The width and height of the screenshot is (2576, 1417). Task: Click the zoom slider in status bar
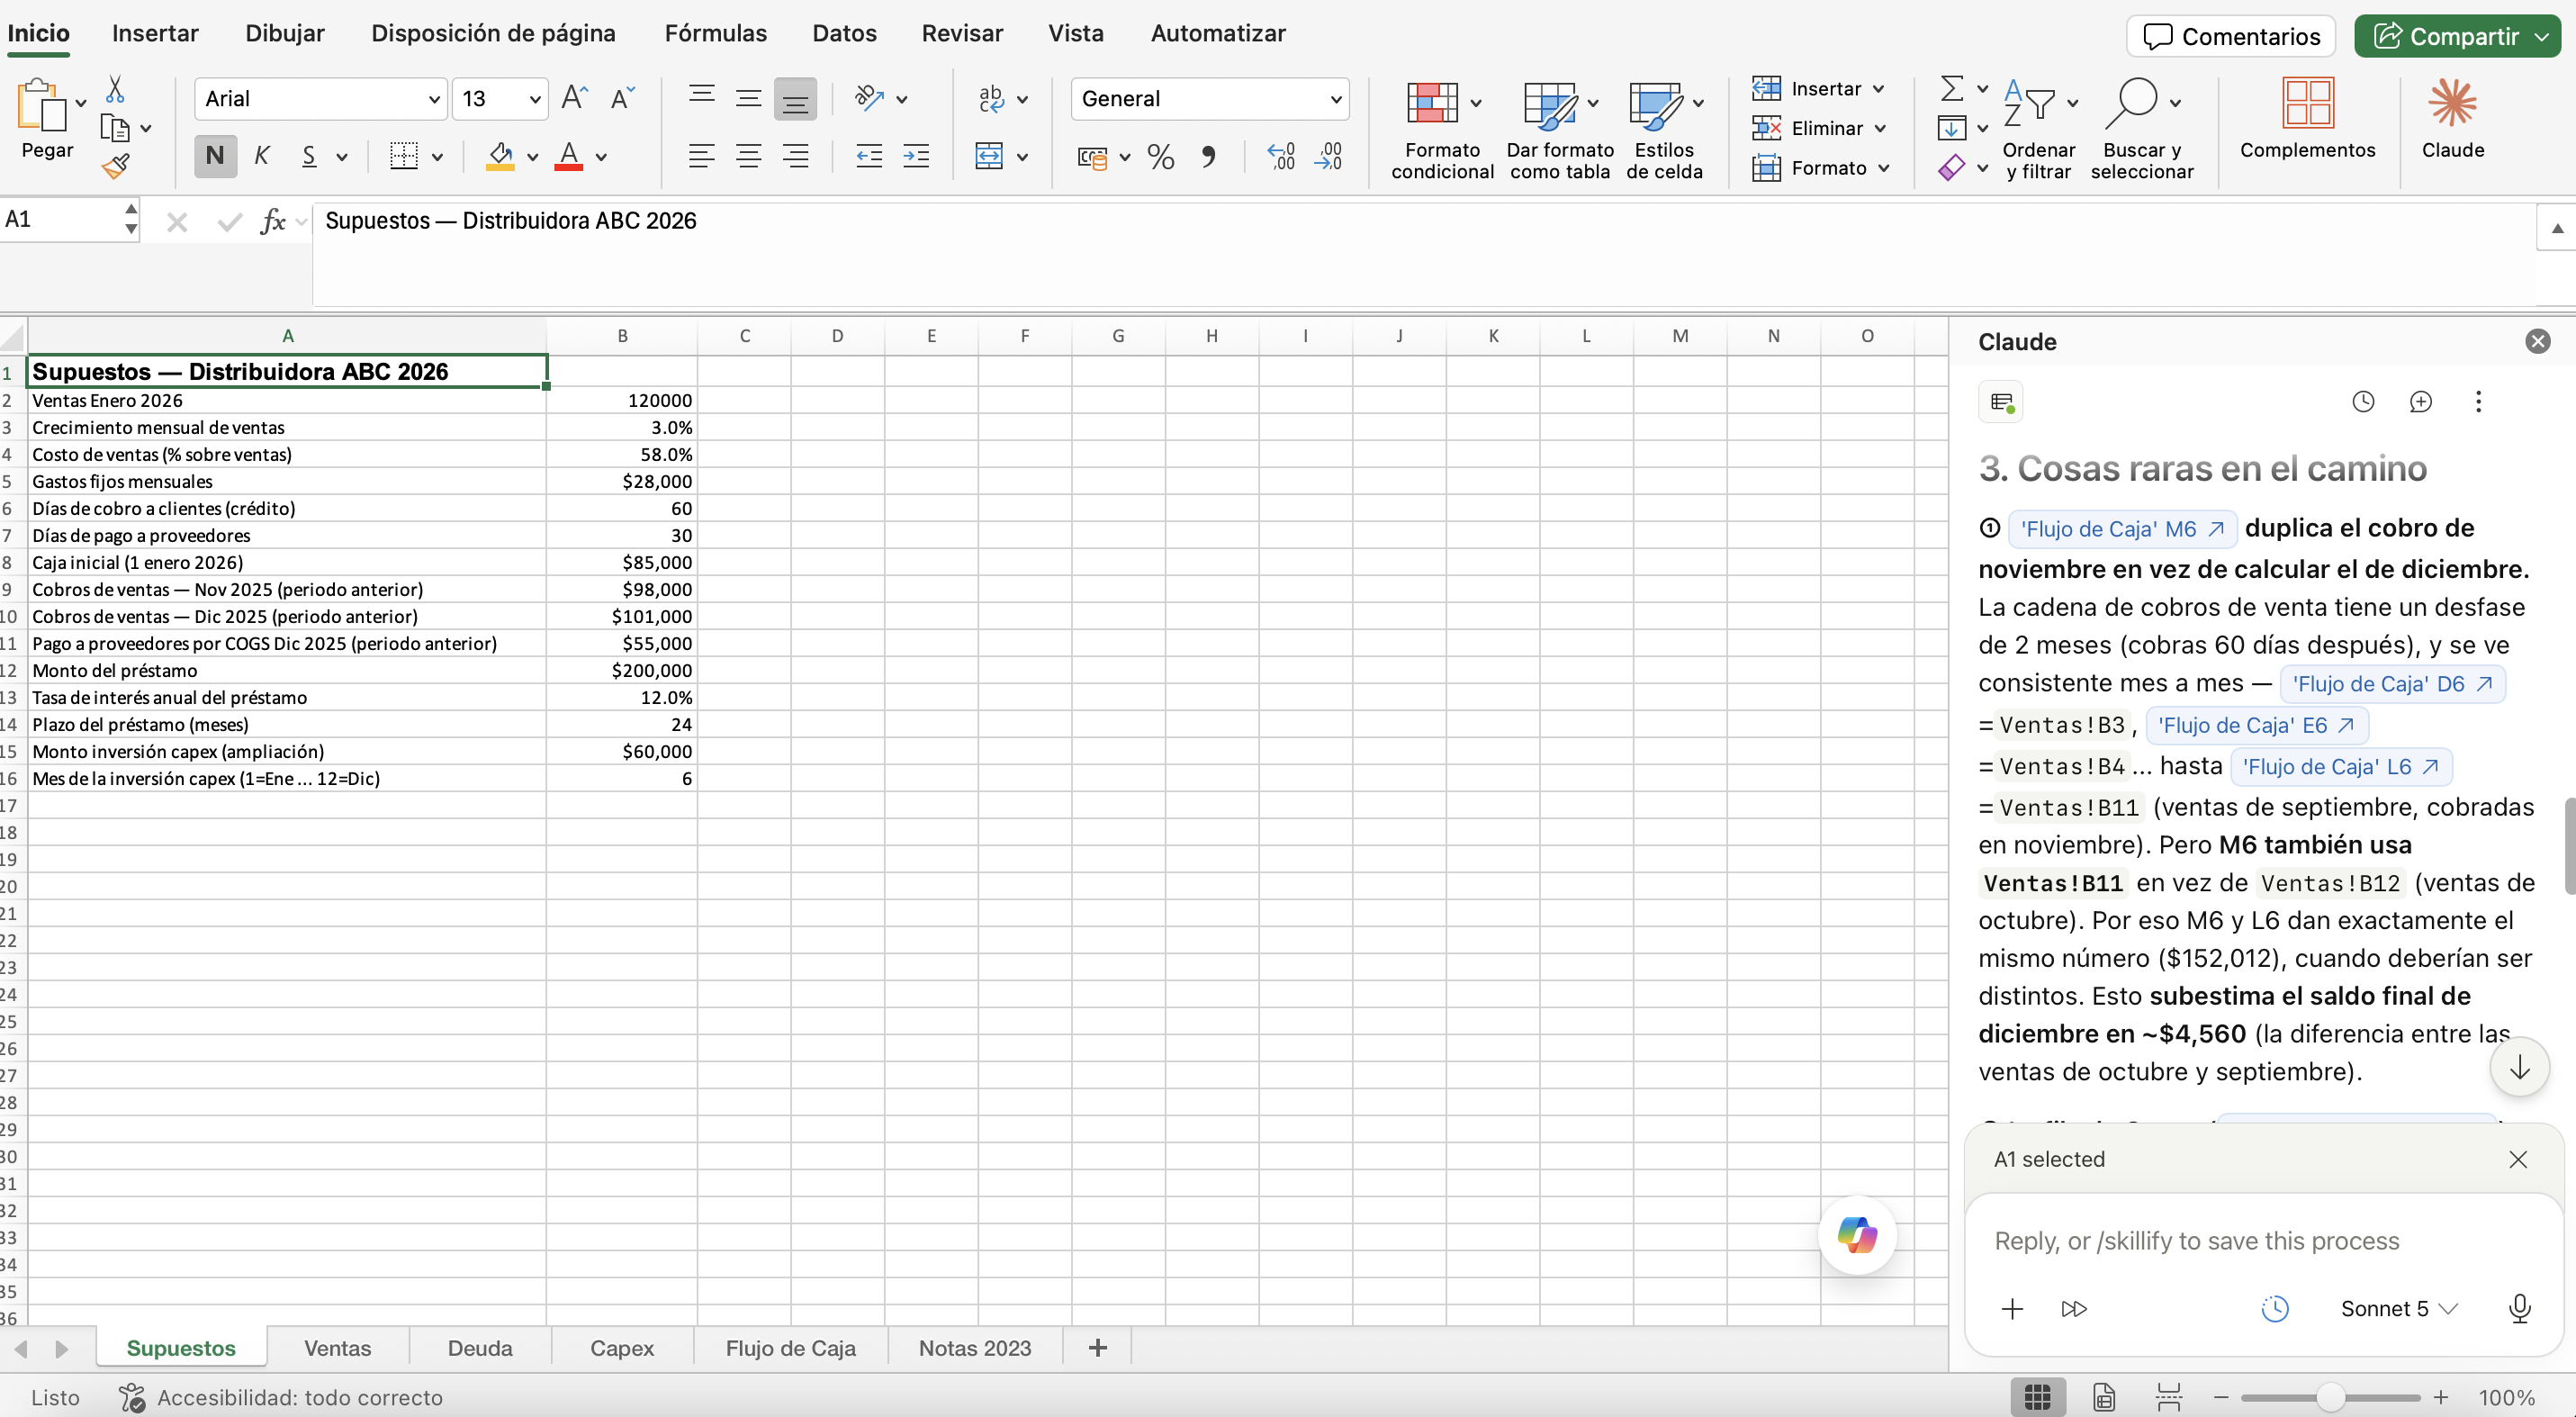click(2330, 1397)
